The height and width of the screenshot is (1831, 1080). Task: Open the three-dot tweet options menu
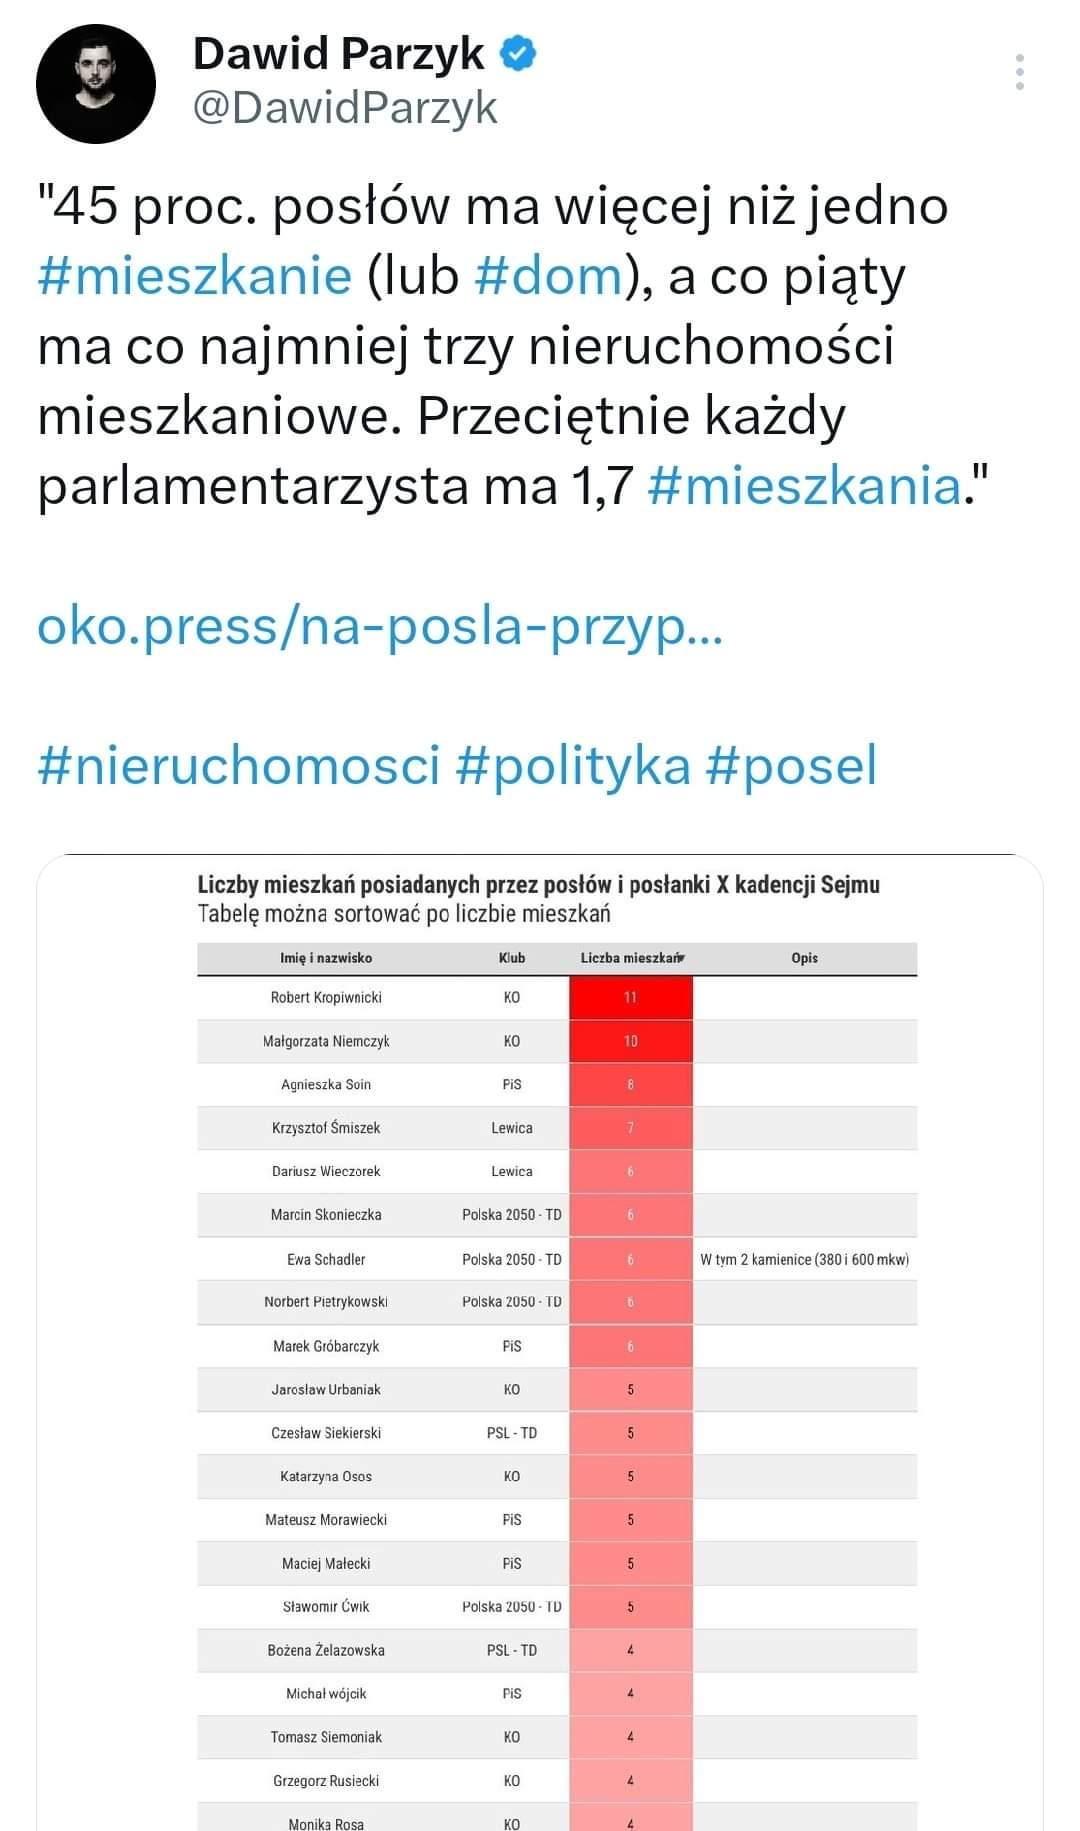1019,73
